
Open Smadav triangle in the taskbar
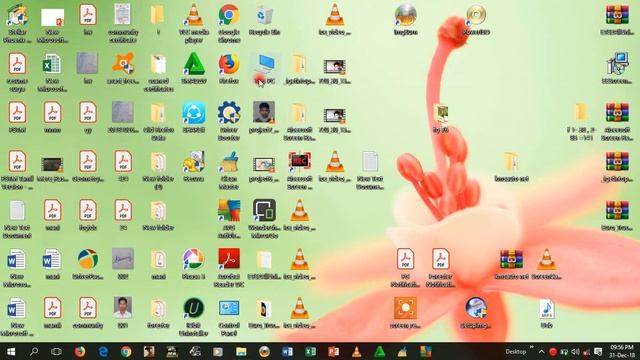point(380,351)
